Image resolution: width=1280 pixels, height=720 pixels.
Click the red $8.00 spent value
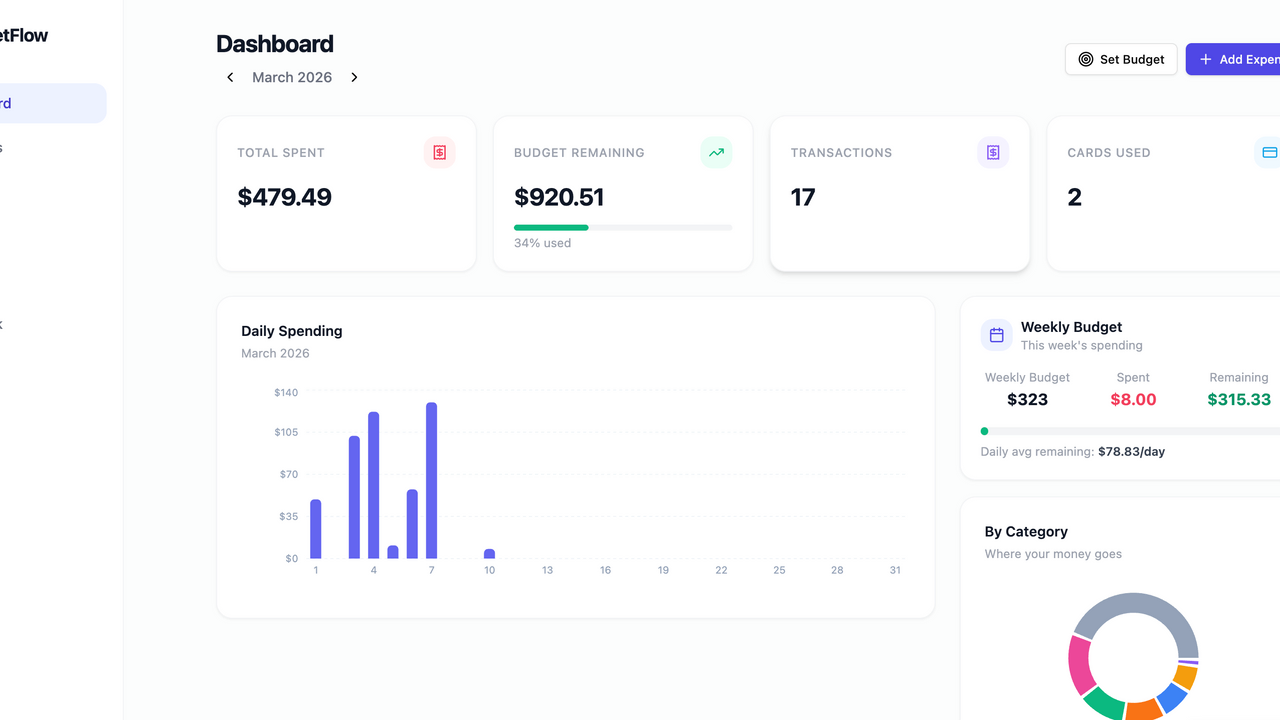point(1133,399)
